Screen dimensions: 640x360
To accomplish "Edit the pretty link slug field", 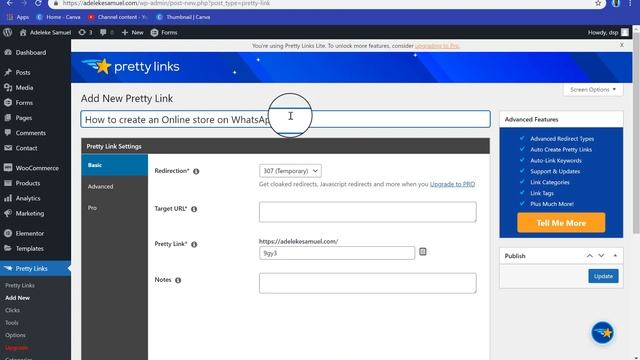I will 337,253.
